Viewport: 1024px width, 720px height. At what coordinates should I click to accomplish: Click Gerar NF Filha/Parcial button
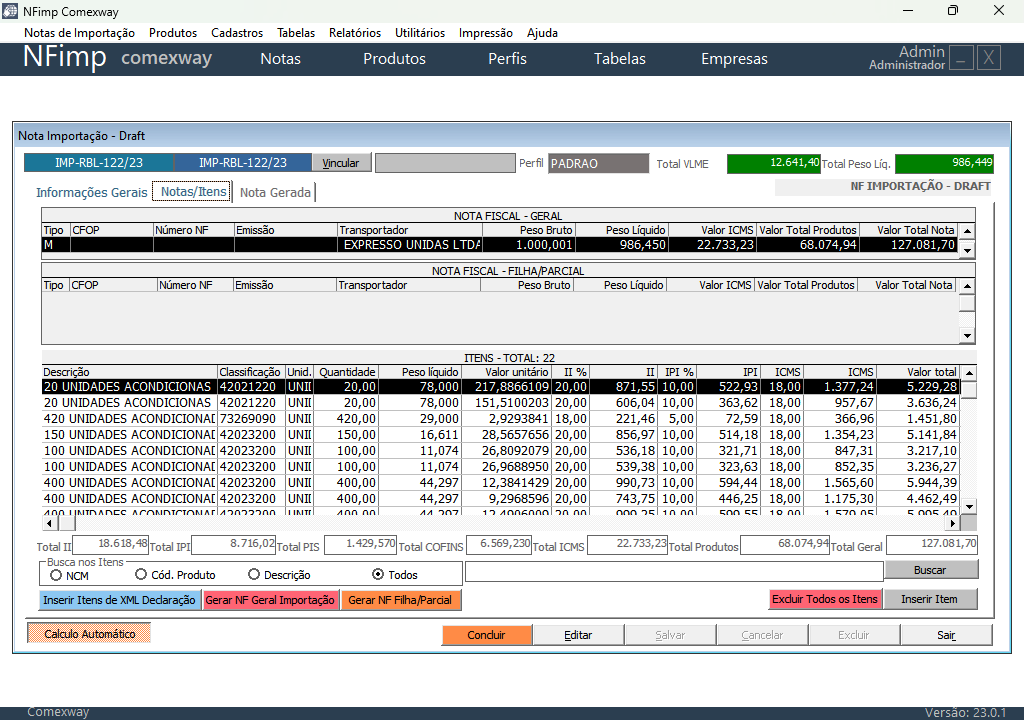click(400, 600)
